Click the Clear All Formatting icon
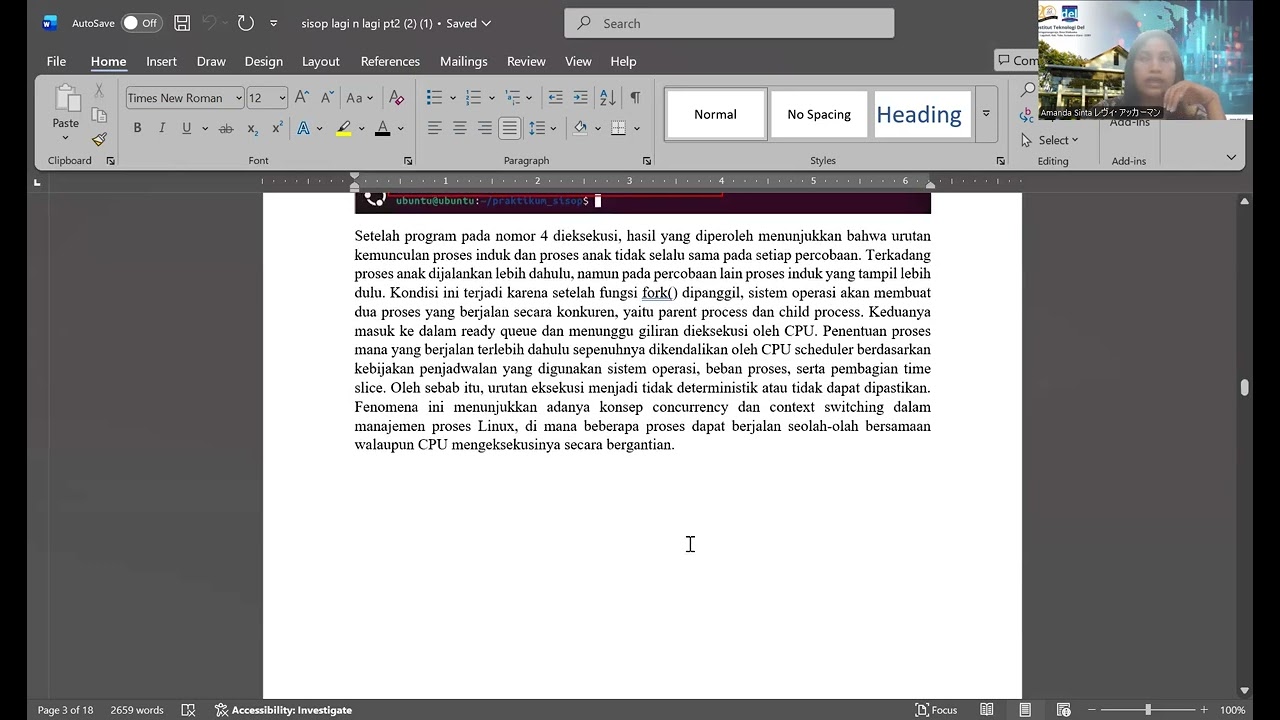1280x720 pixels. [x=397, y=98]
